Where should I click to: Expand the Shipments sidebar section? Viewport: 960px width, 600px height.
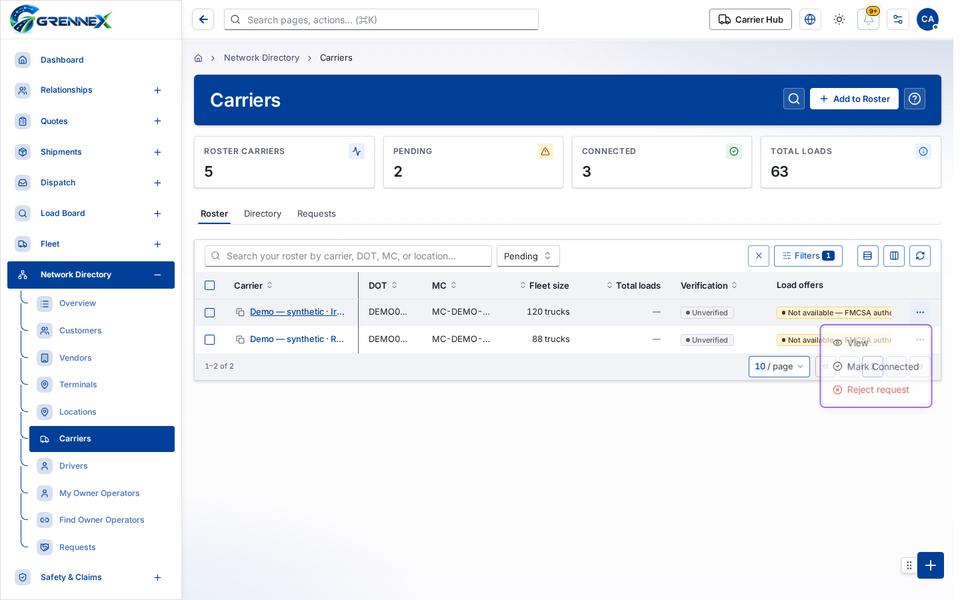point(159,152)
